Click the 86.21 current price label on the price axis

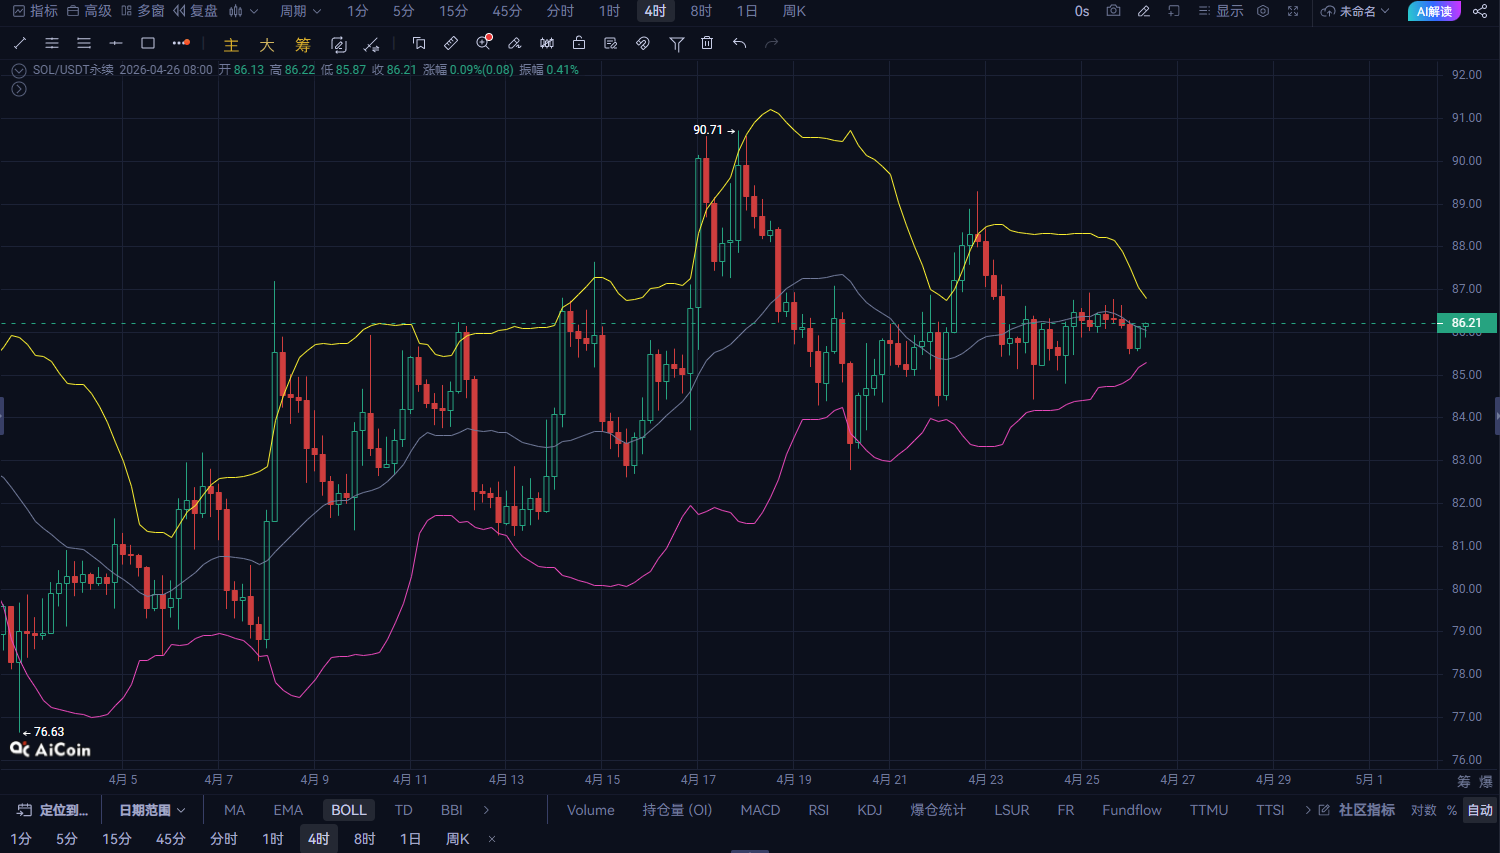point(1467,323)
